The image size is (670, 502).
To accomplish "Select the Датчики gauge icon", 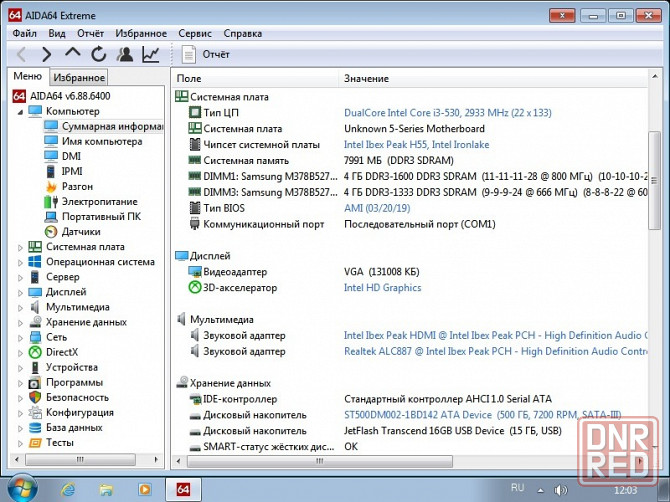I will tap(51, 232).
